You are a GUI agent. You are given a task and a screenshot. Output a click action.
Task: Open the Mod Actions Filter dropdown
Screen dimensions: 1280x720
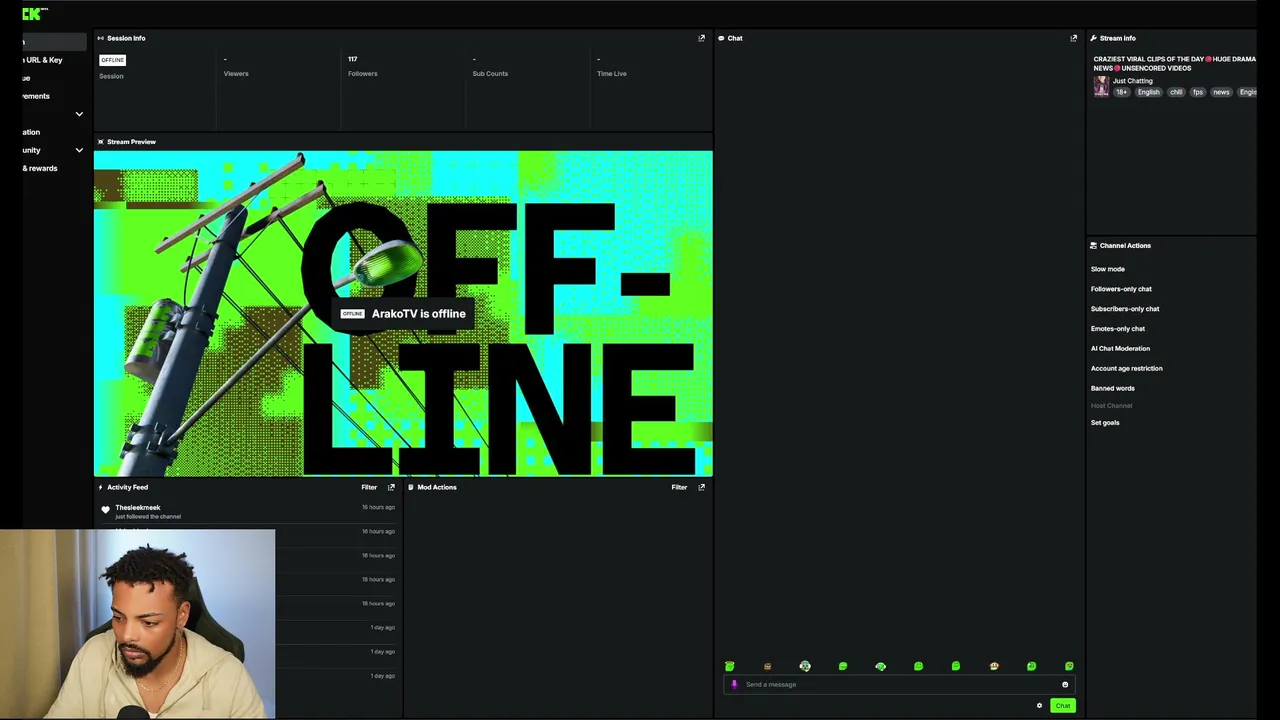tap(679, 487)
